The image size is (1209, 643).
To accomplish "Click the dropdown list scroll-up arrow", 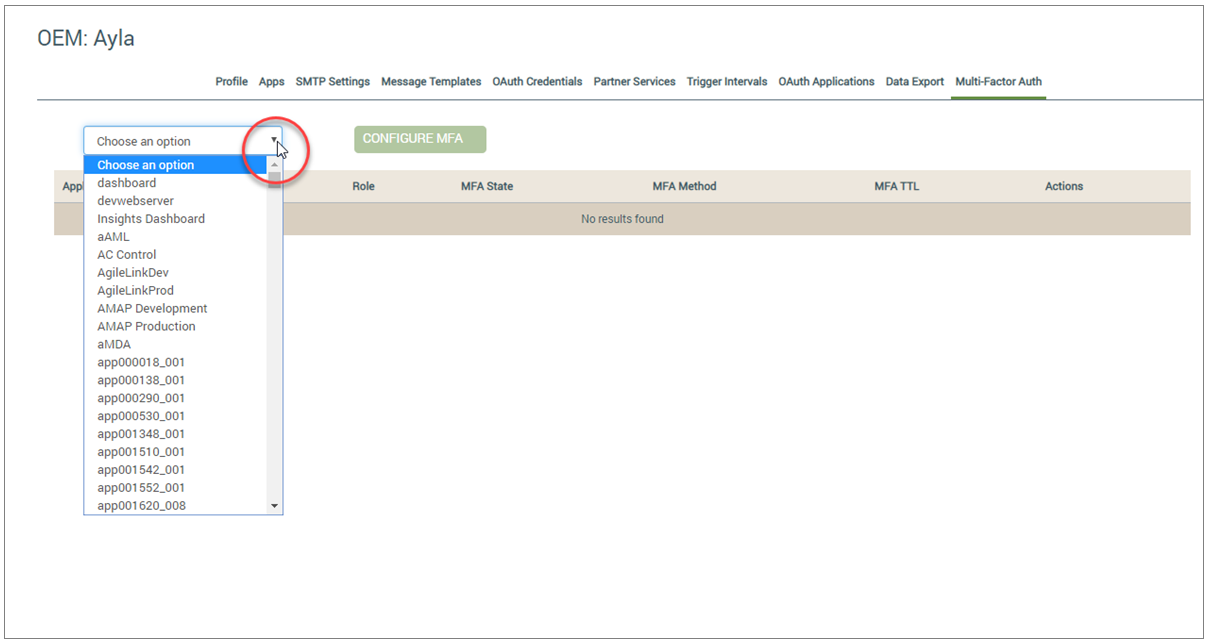I will coord(275,164).
